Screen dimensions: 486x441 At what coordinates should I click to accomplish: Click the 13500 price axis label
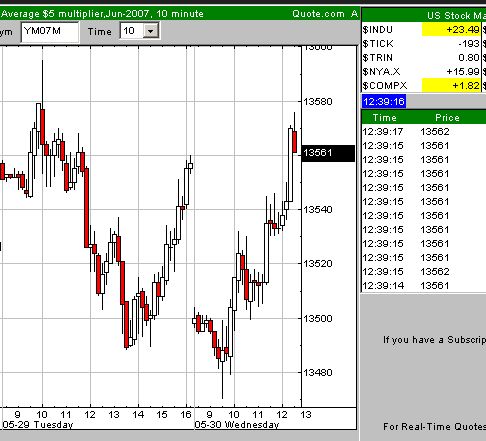point(318,318)
